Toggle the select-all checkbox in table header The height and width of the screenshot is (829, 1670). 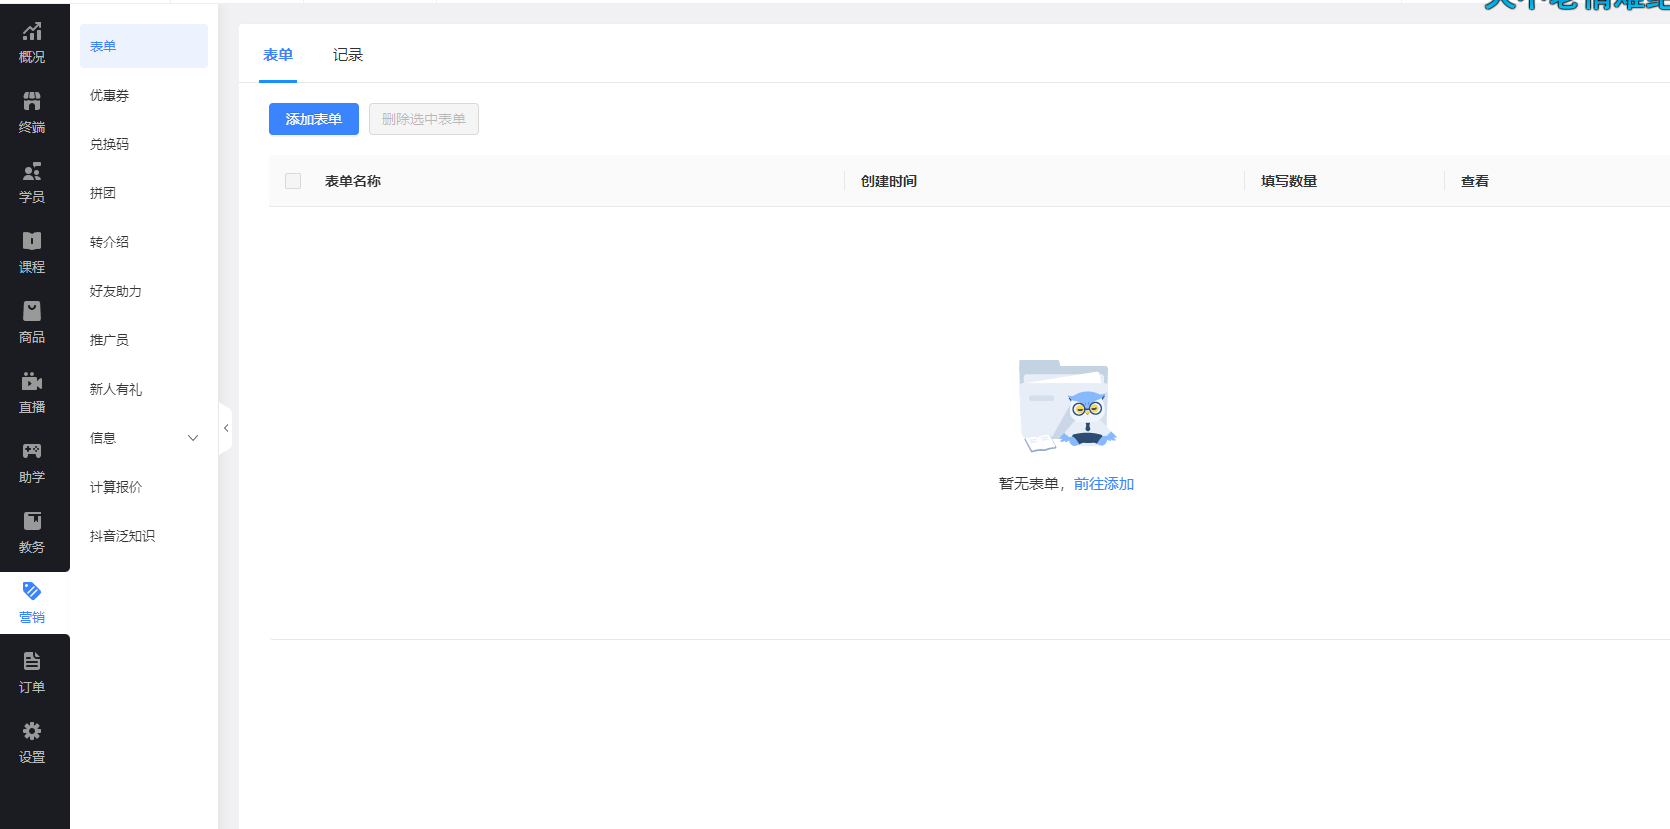point(293,181)
